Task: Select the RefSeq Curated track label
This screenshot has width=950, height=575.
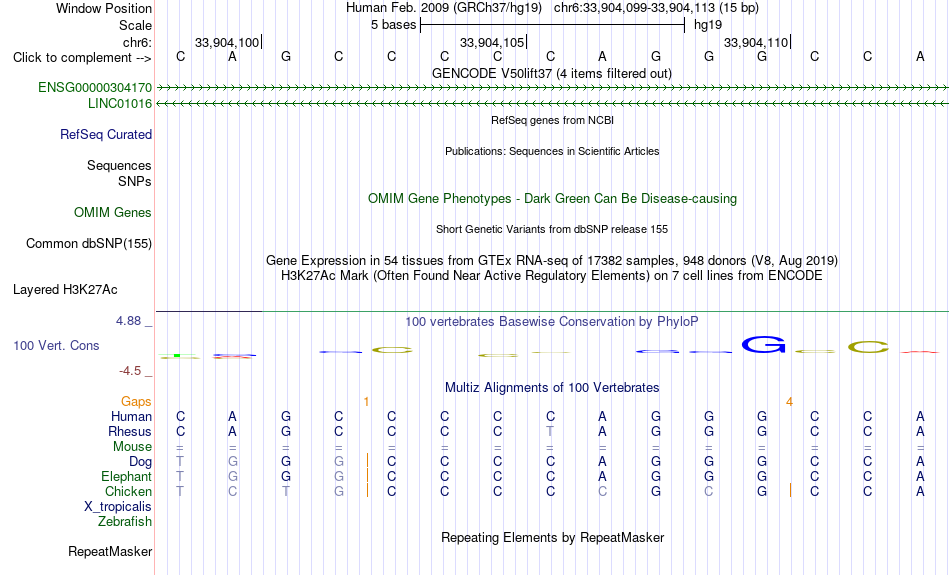Action: coord(106,135)
